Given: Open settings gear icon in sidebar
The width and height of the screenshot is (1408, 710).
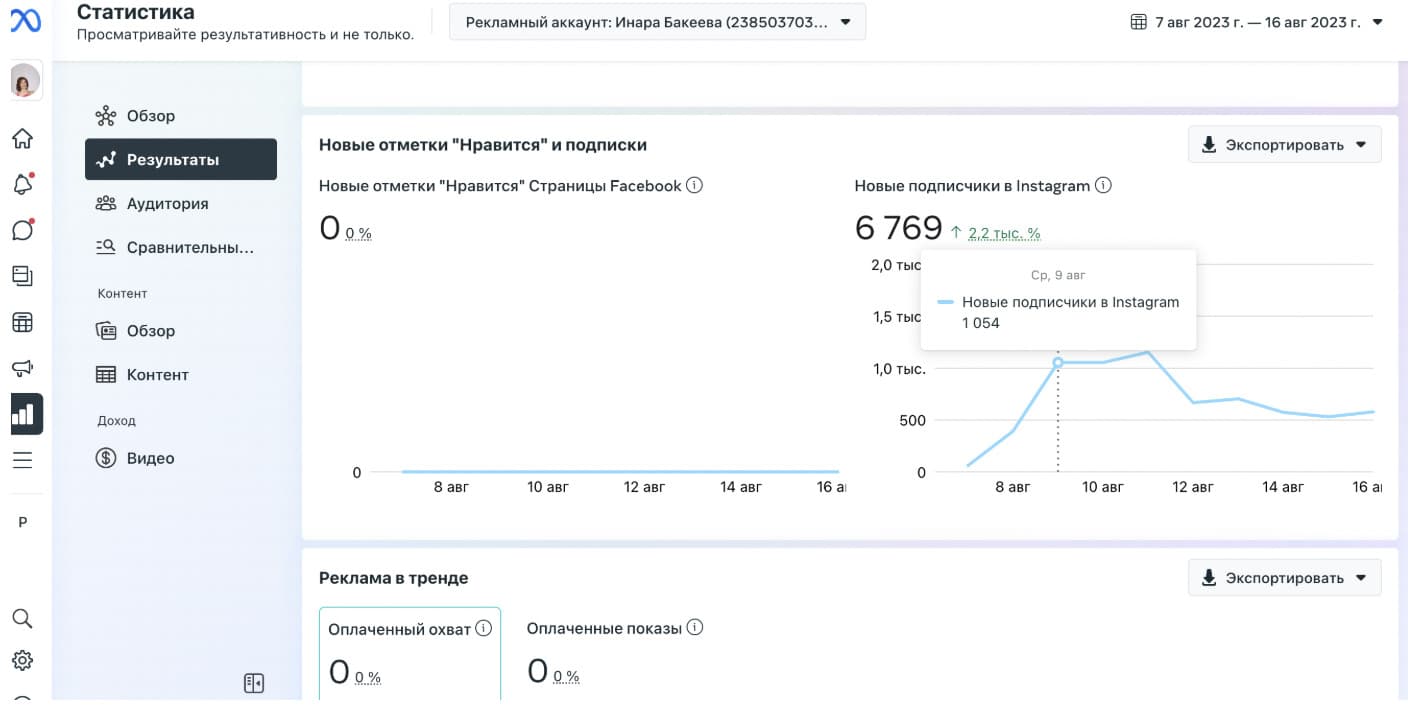Looking at the screenshot, I should pyautogui.click(x=22, y=661).
